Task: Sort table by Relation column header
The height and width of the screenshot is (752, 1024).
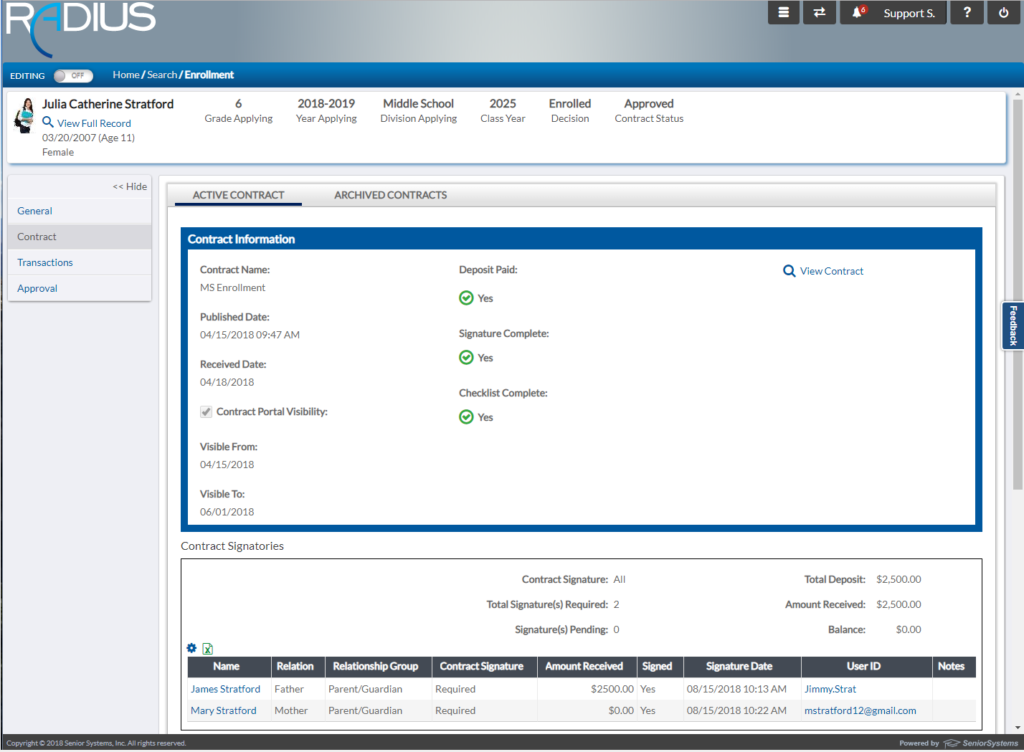Action: point(298,666)
